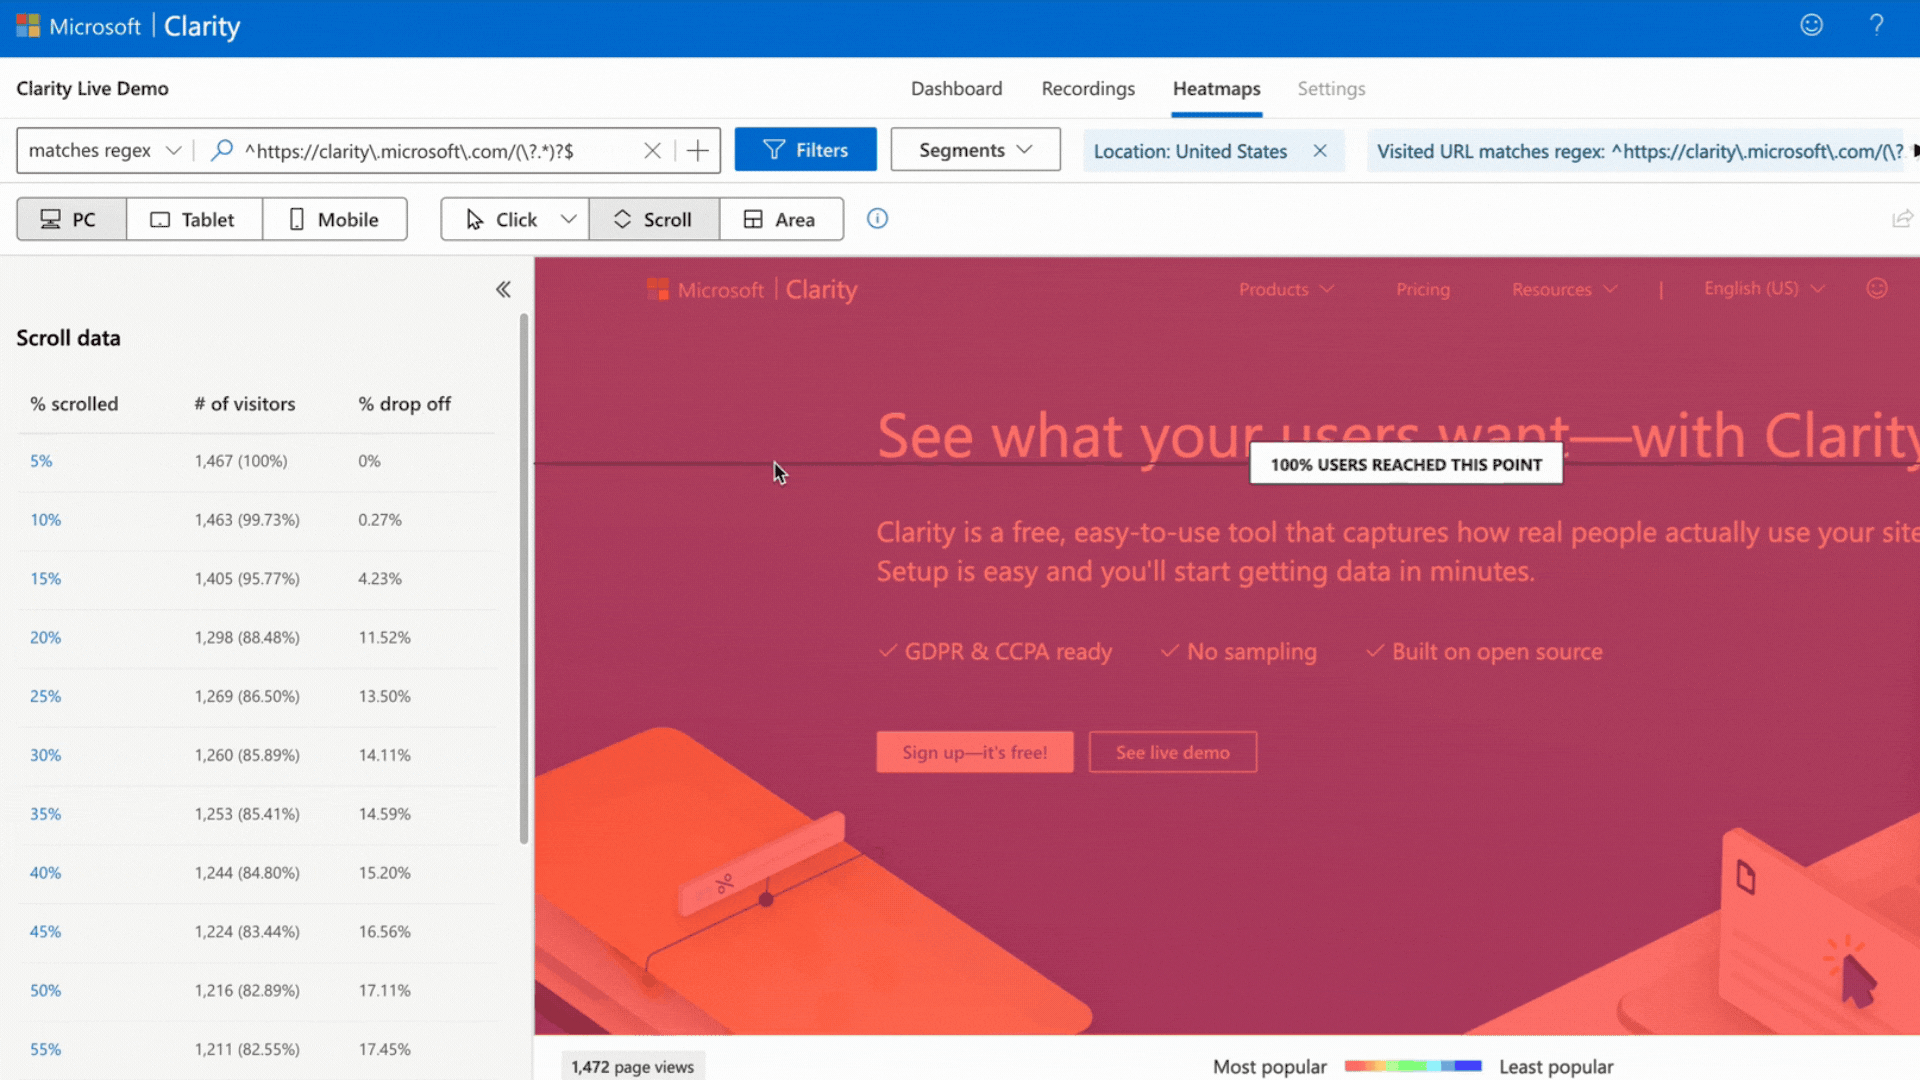
Task: Expand Products menu in the heatmap preview
Action: pos(1286,289)
